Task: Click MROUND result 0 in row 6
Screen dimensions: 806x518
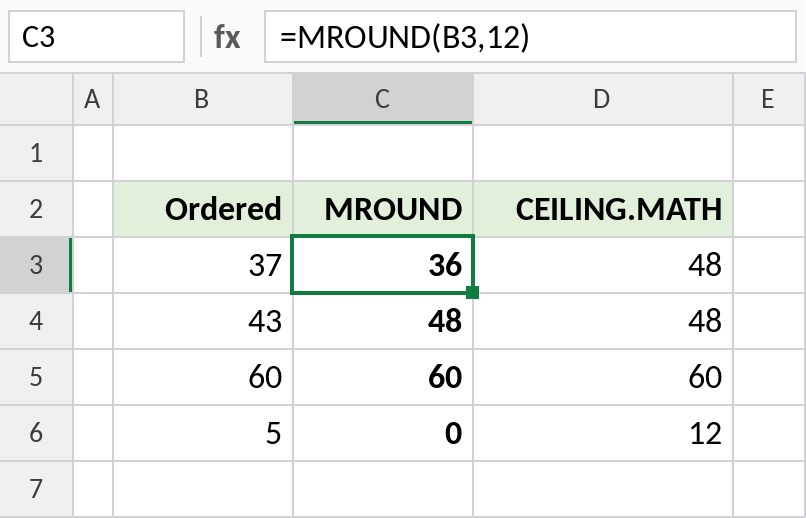Action: coord(383,433)
